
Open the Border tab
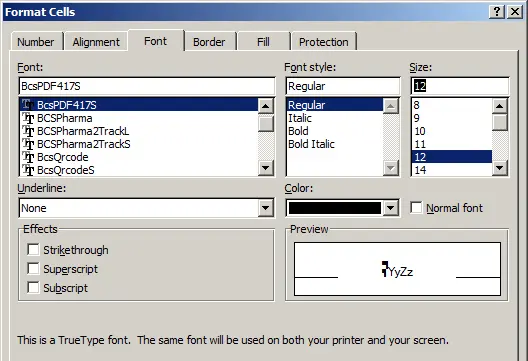209,42
